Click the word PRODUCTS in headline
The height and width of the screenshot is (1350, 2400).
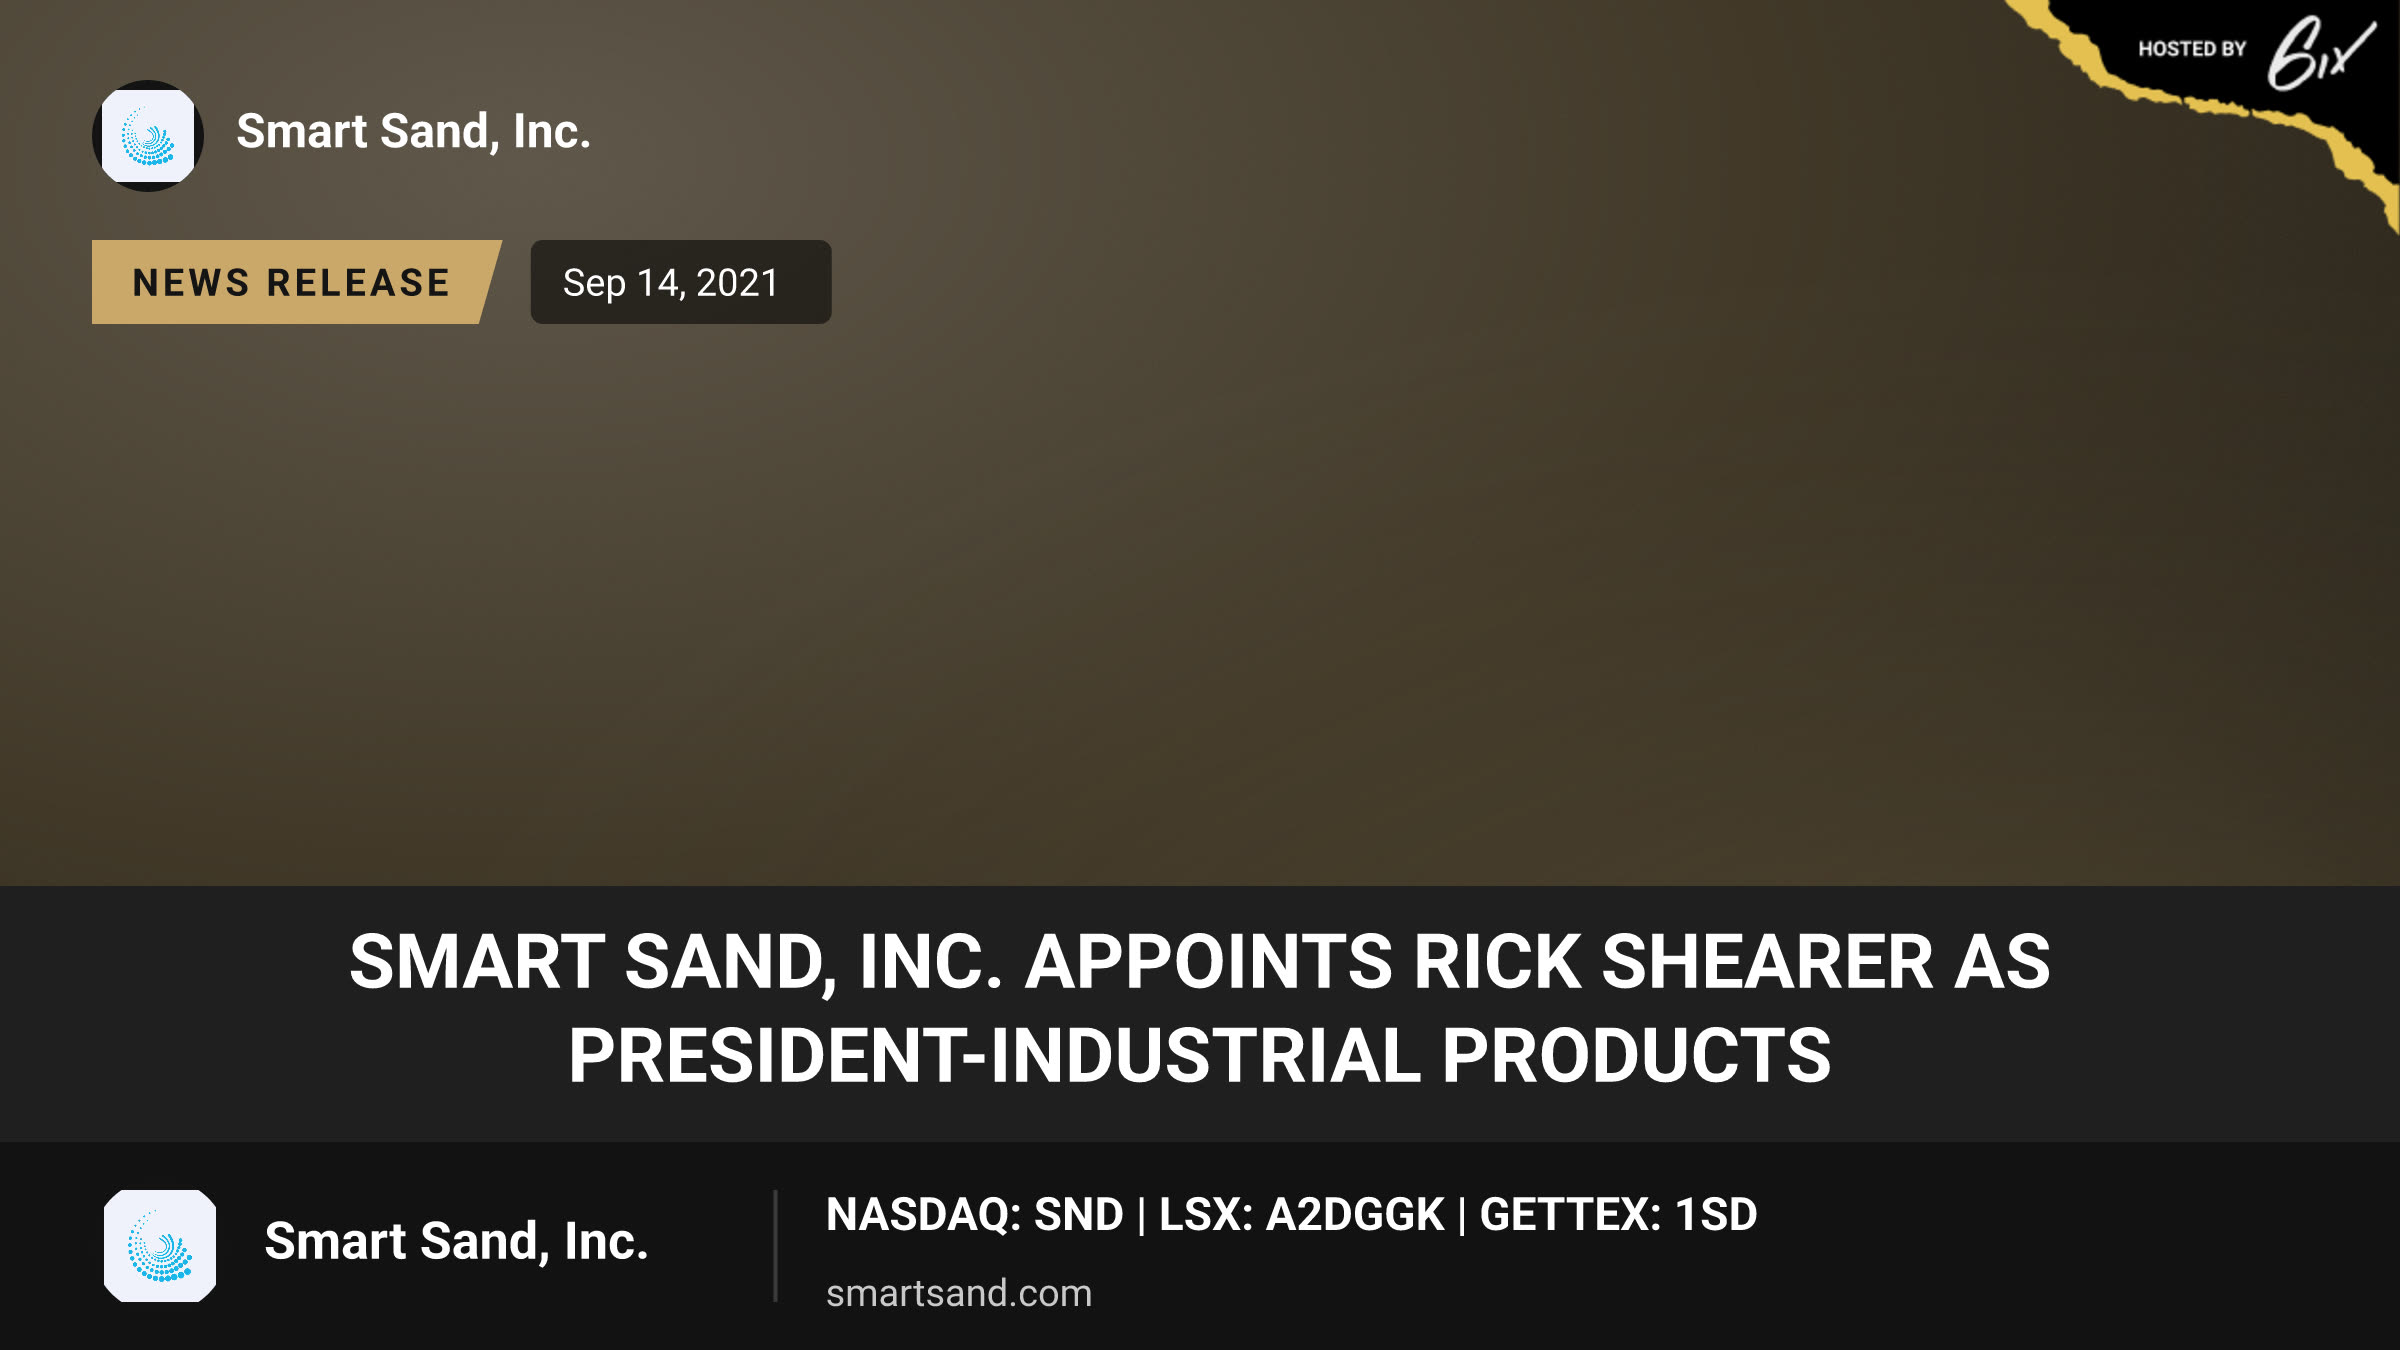click(x=1636, y=1056)
